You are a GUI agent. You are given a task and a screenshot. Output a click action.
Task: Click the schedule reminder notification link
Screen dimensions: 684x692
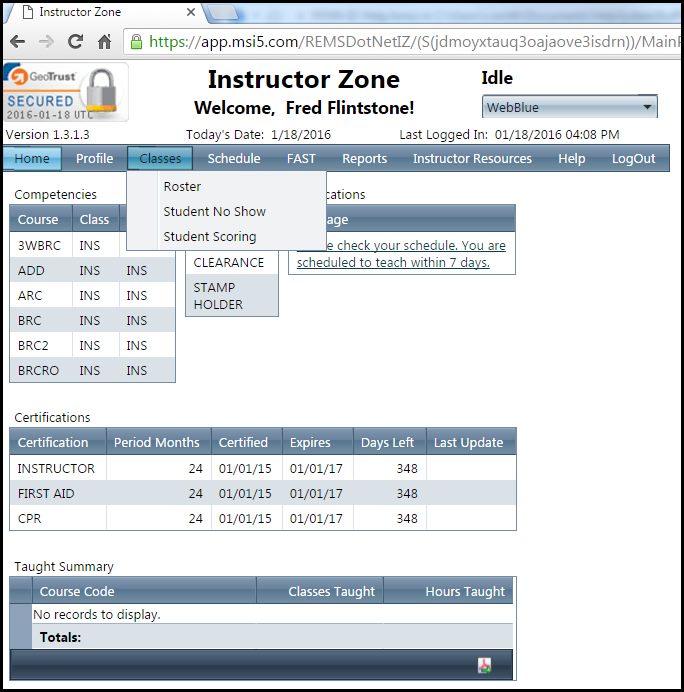pos(401,254)
